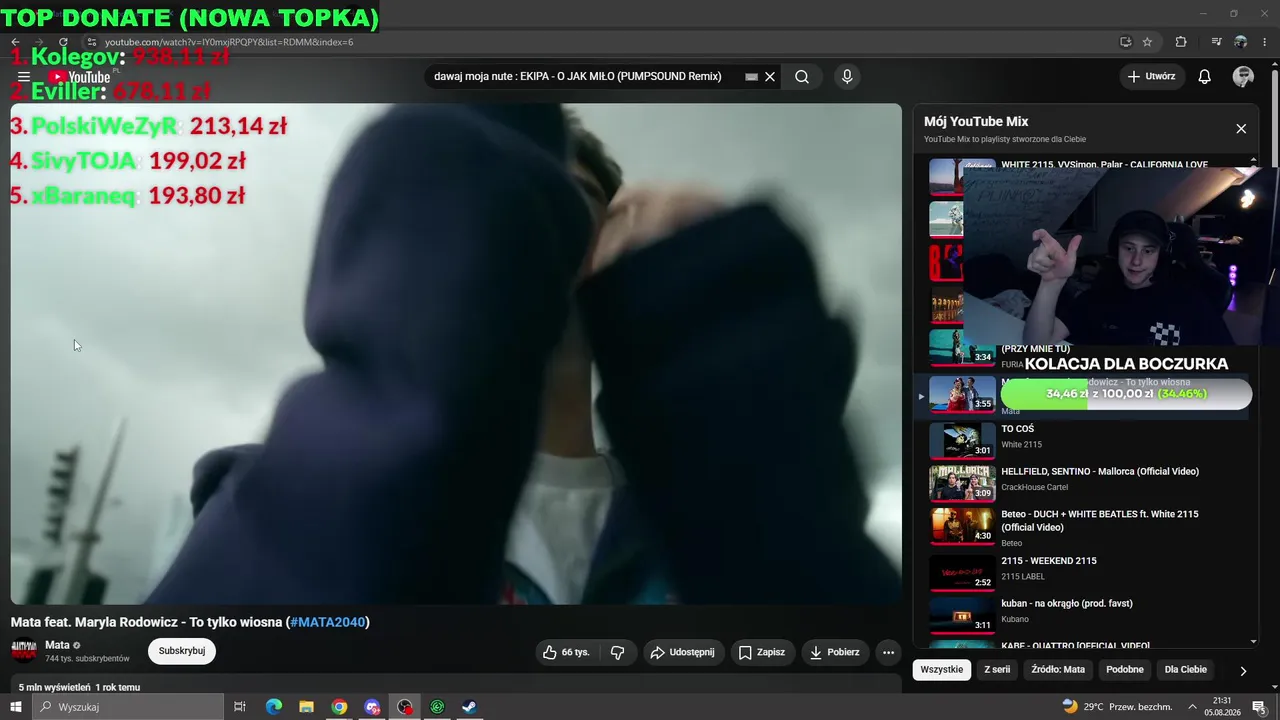Click the Subskrybuj button

(182, 651)
